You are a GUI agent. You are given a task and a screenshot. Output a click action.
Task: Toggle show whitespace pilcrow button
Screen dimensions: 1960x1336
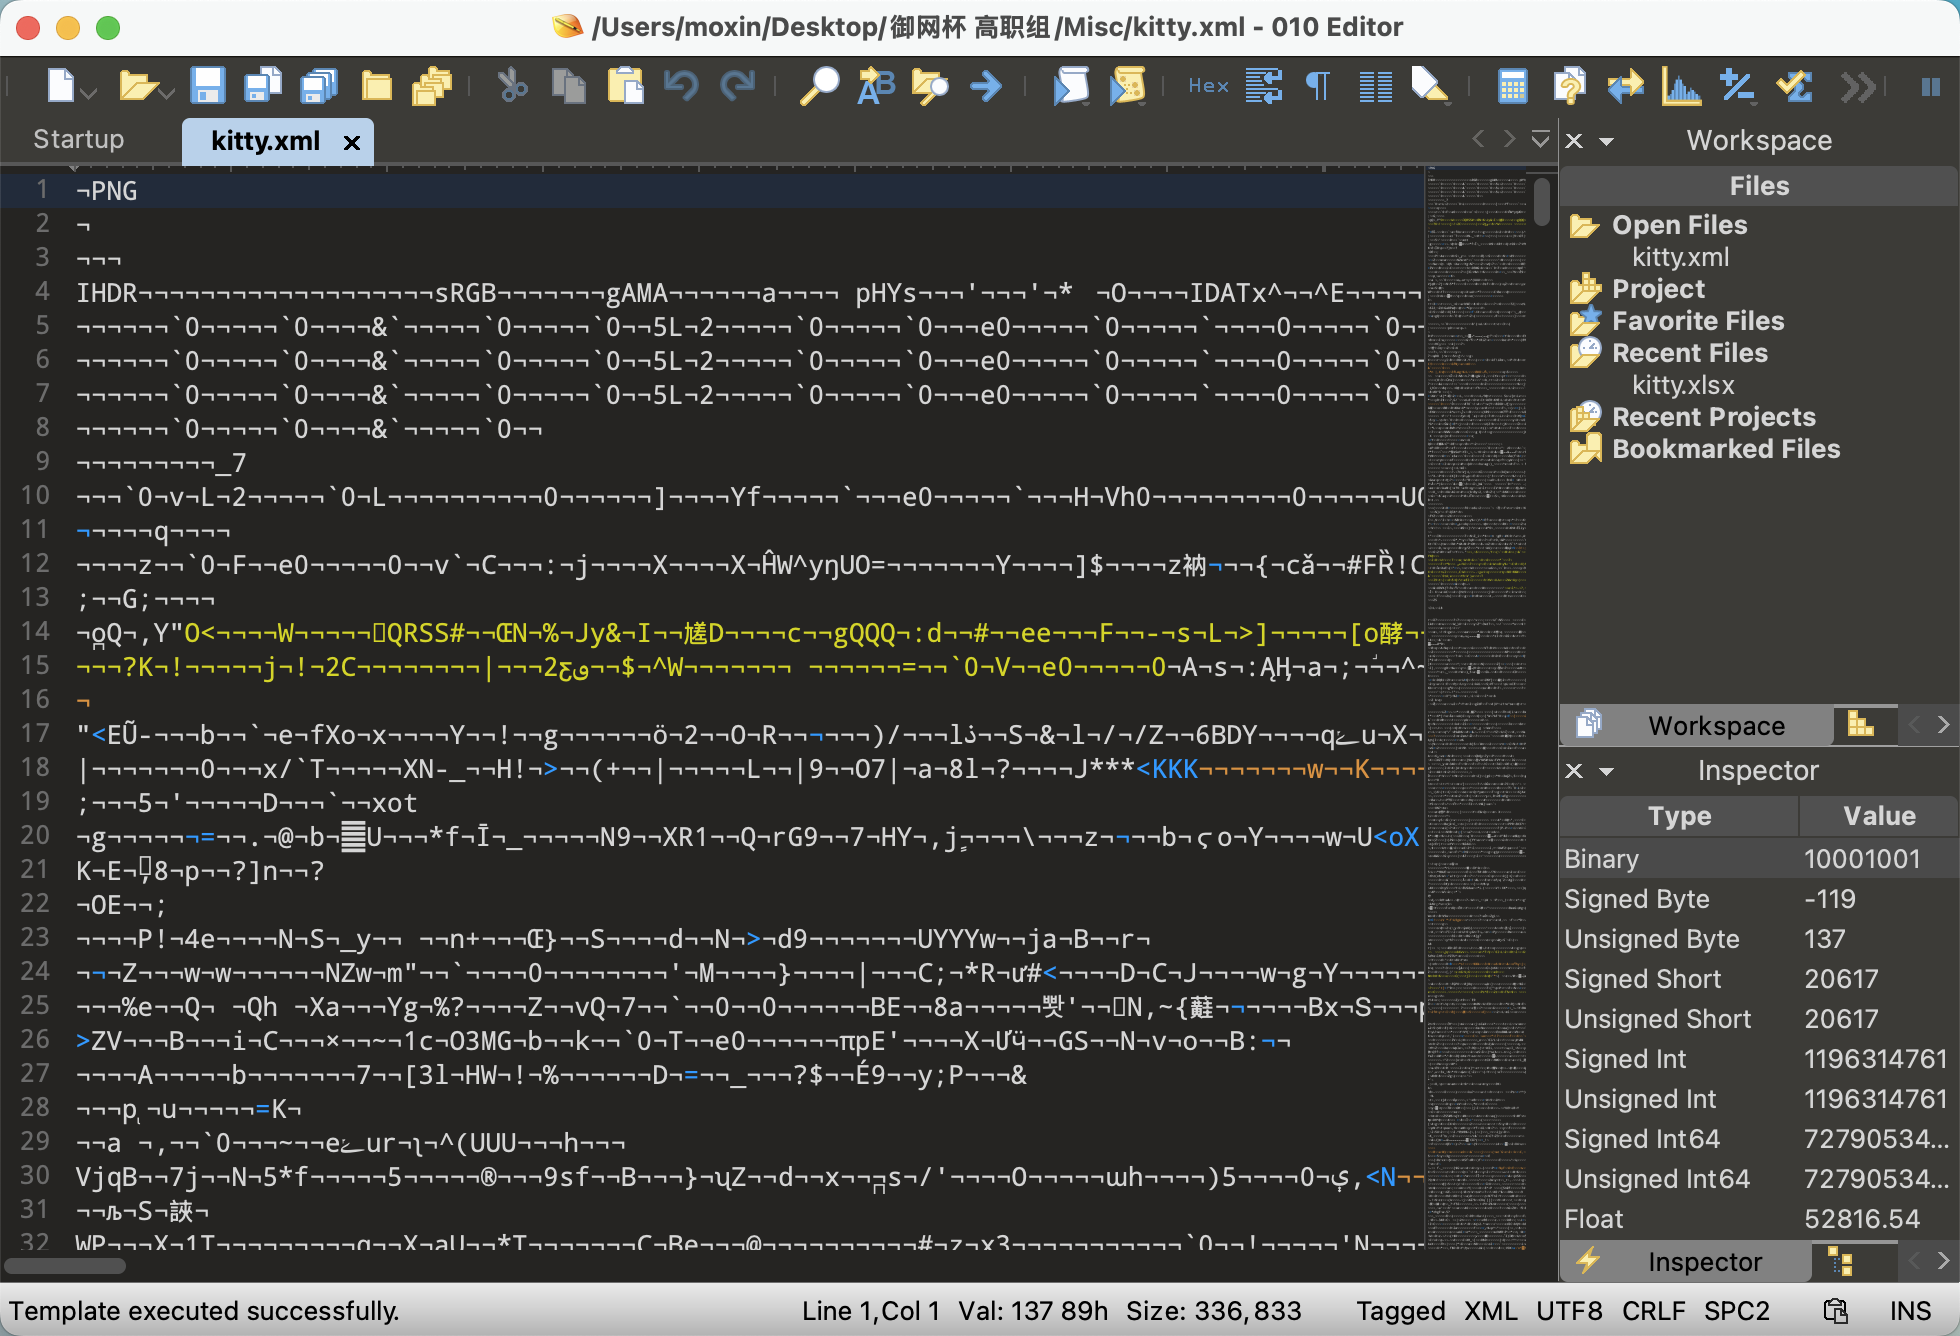1318,87
